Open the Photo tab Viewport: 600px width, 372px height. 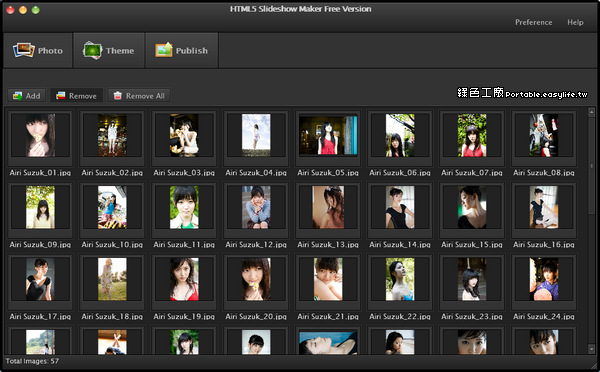point(38,50)
